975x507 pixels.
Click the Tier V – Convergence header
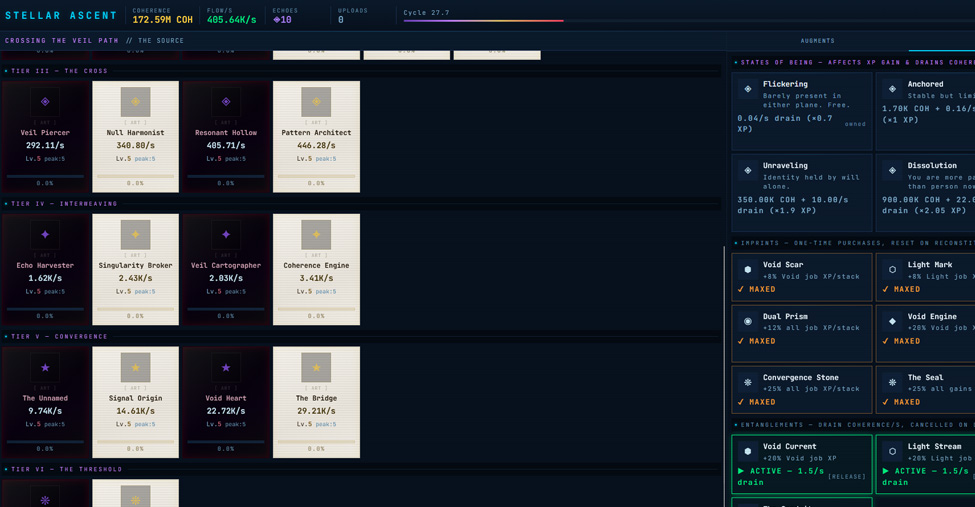[x=59, y=337]
